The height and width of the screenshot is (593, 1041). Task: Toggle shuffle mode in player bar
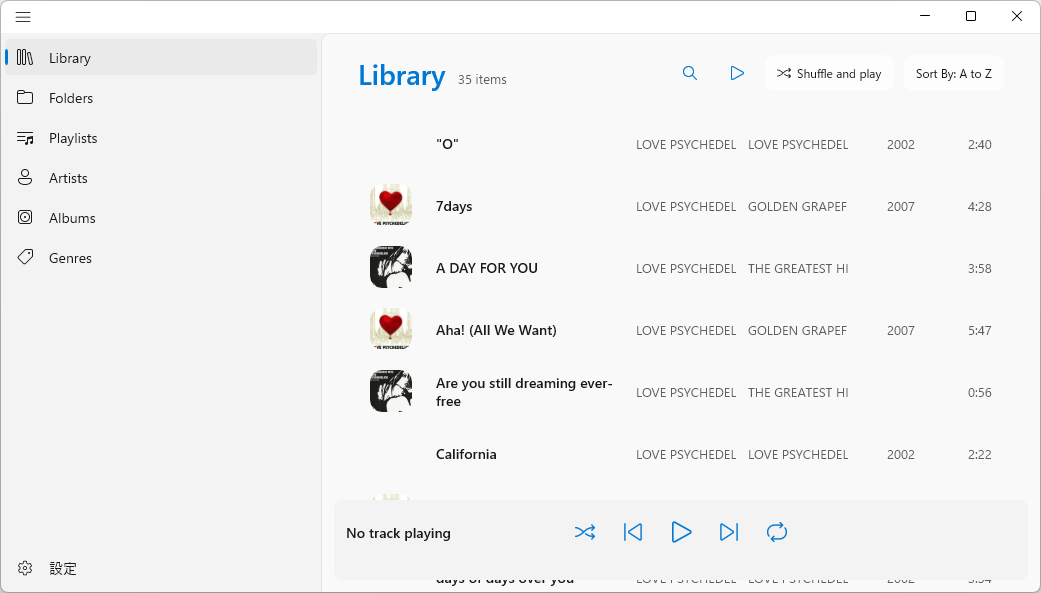(585, 532)
